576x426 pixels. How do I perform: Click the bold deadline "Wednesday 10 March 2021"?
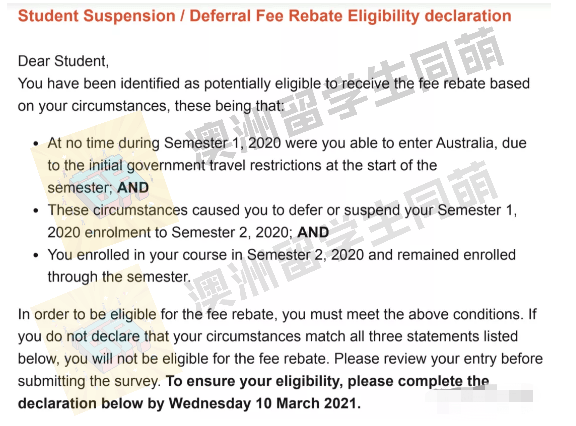coord(263,403)
